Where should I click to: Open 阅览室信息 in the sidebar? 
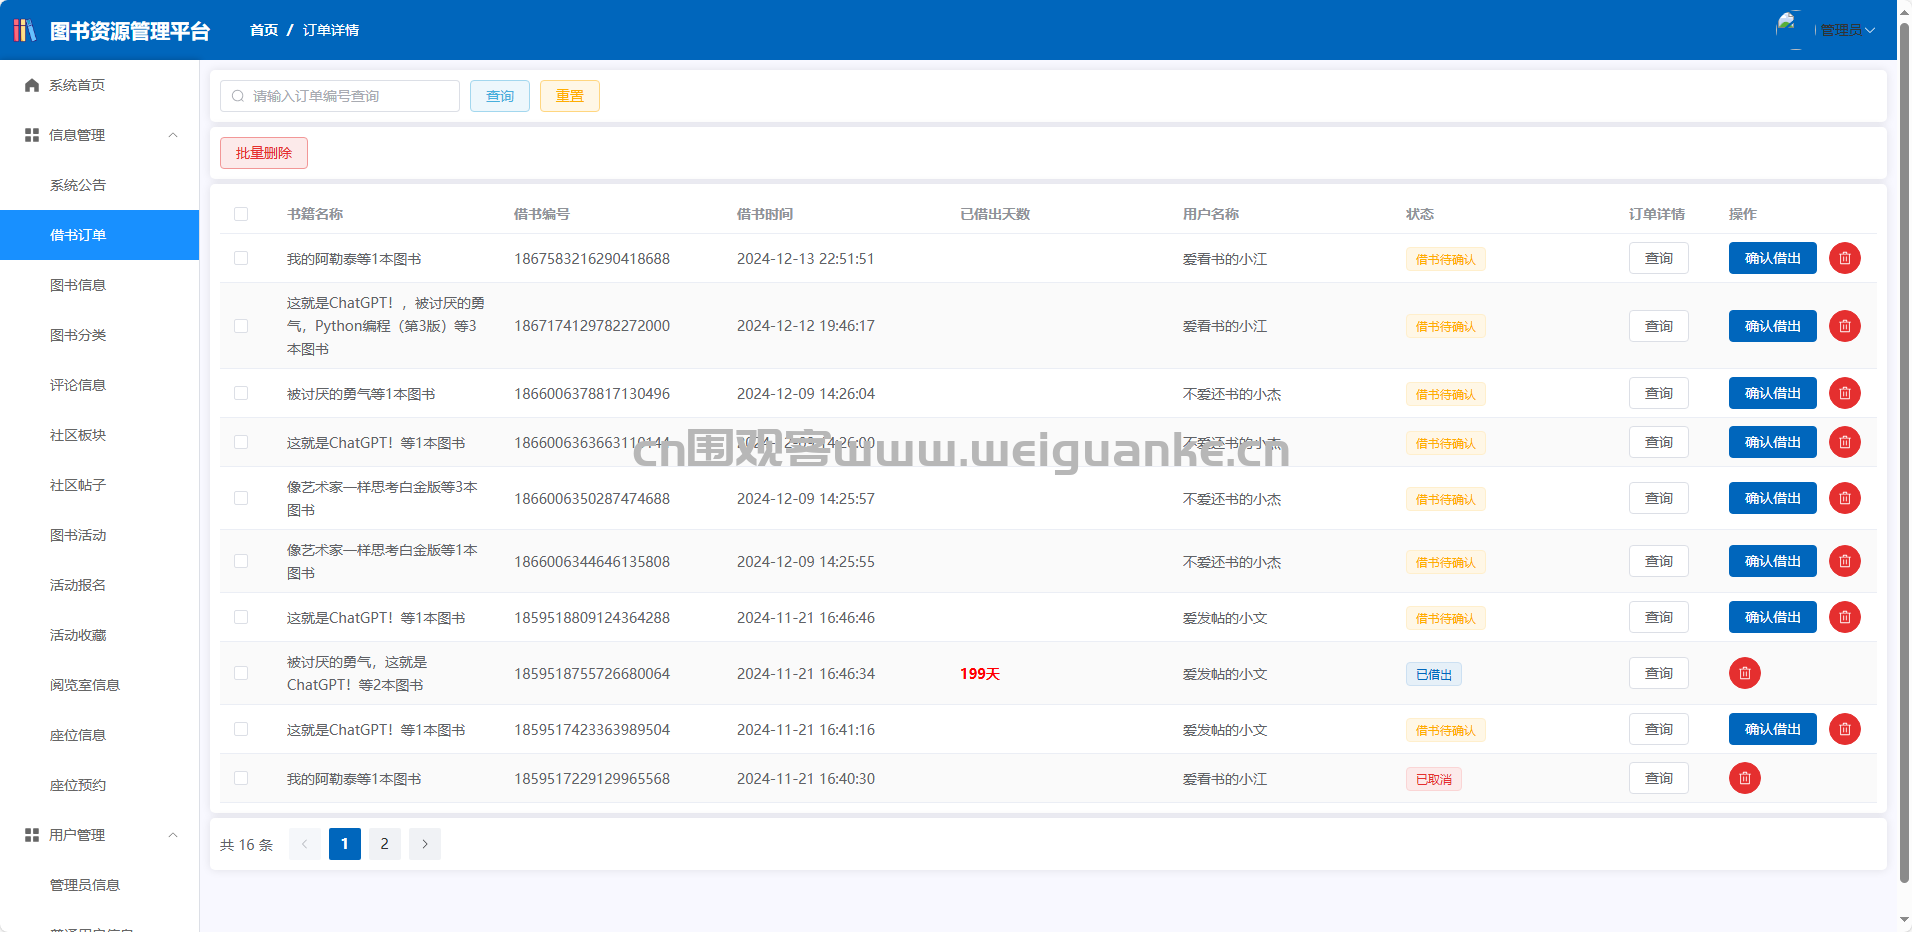tap(100, 685)
